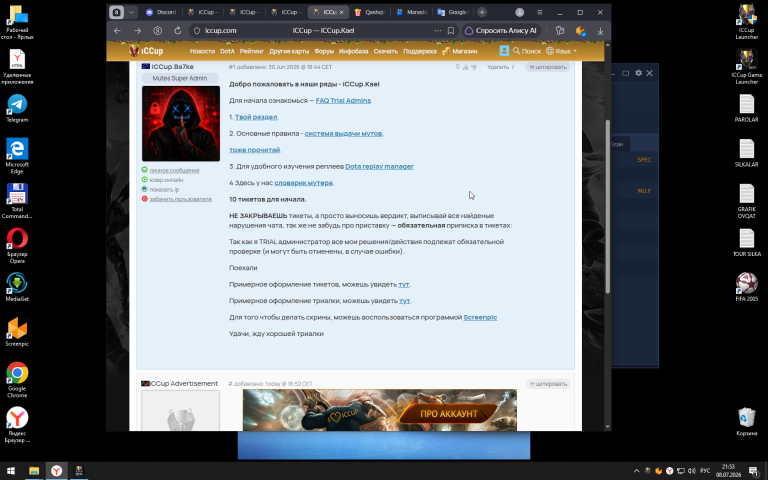Open the blue user profile icon on ICCup header

click(x=504, y=50)
